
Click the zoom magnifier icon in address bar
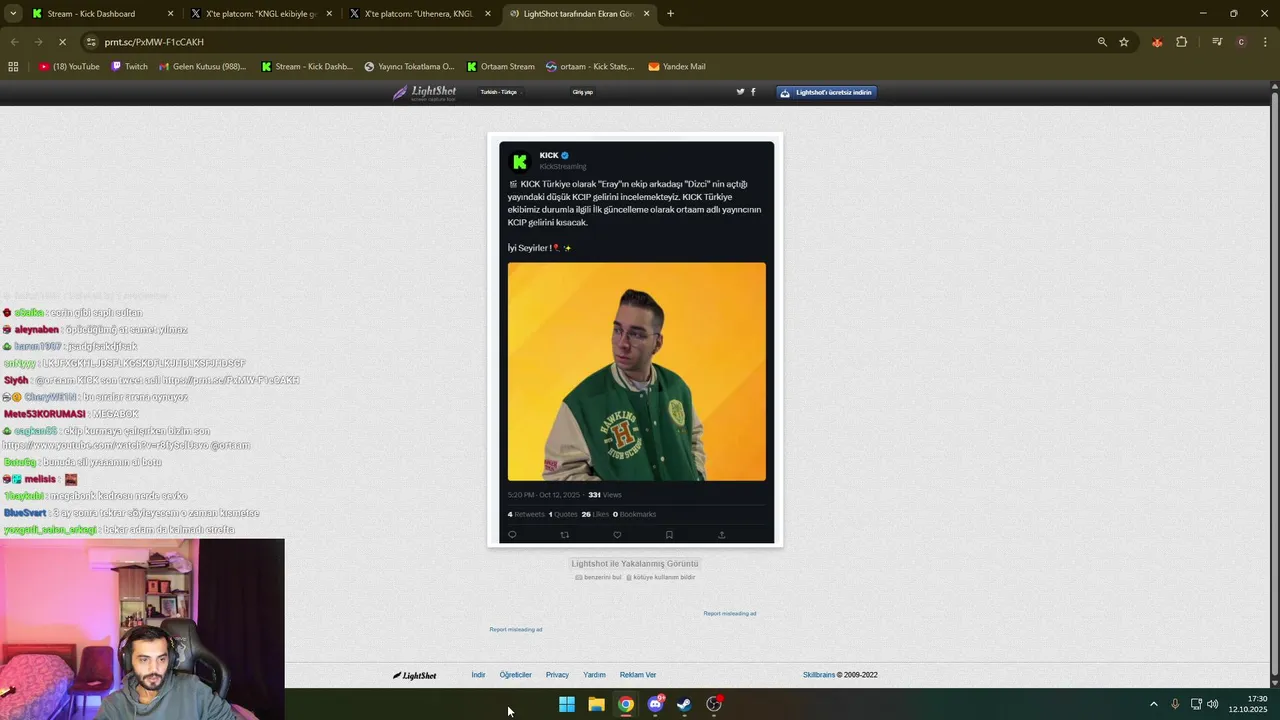click(1102, 42)
